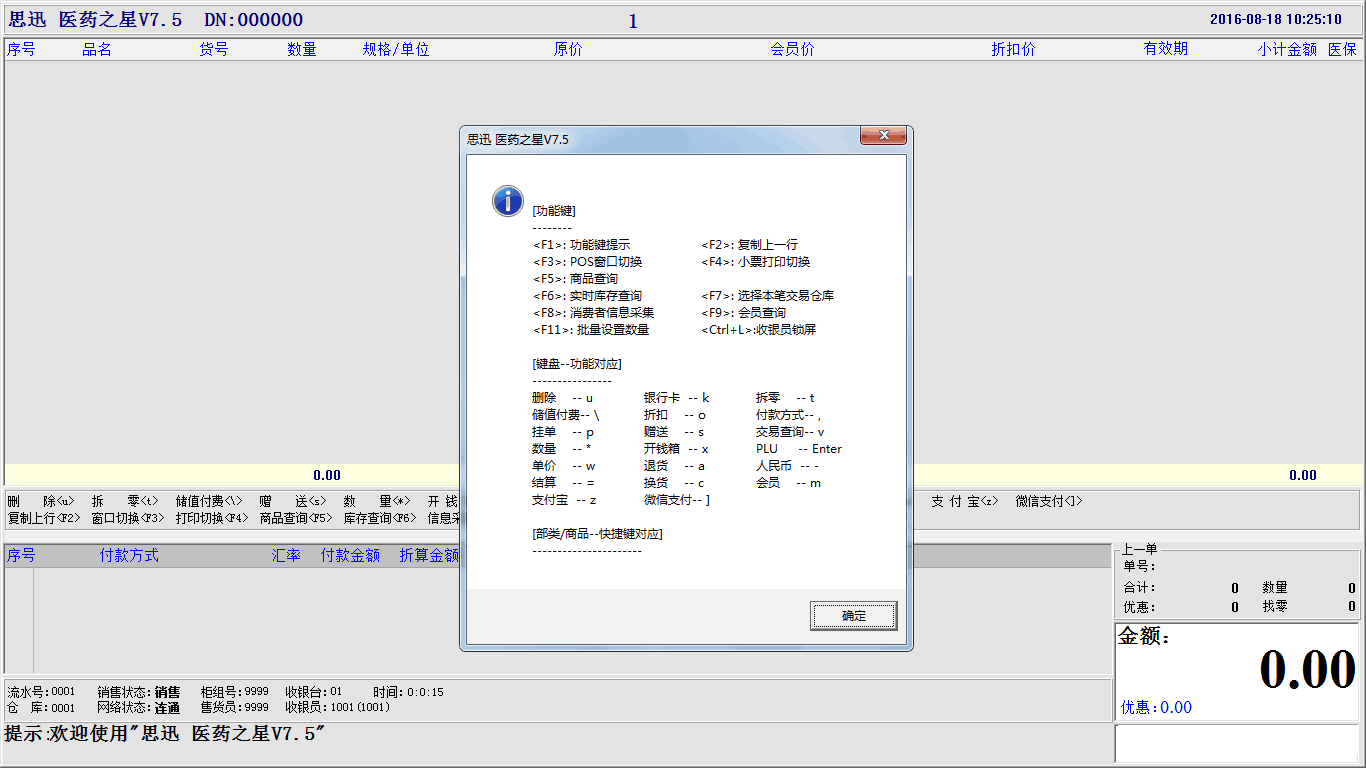Click the 库存查询<F6> shortcut label

tap(380, 518)
